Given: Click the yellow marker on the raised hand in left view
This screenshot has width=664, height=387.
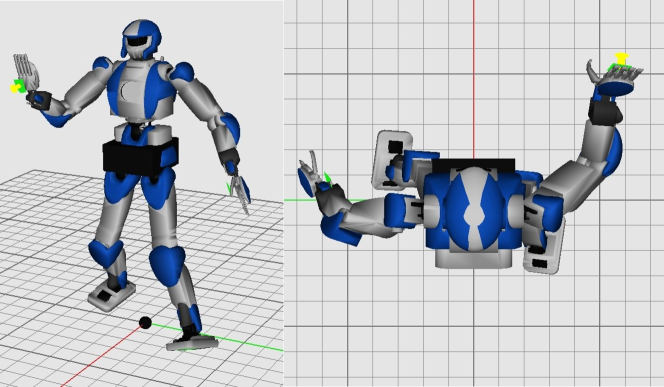Looking at the screenshot, I should (x=15, y=88).
